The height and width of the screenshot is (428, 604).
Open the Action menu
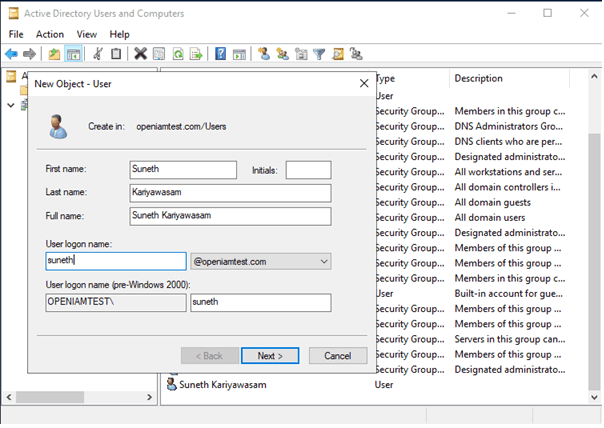coord(50,34)
